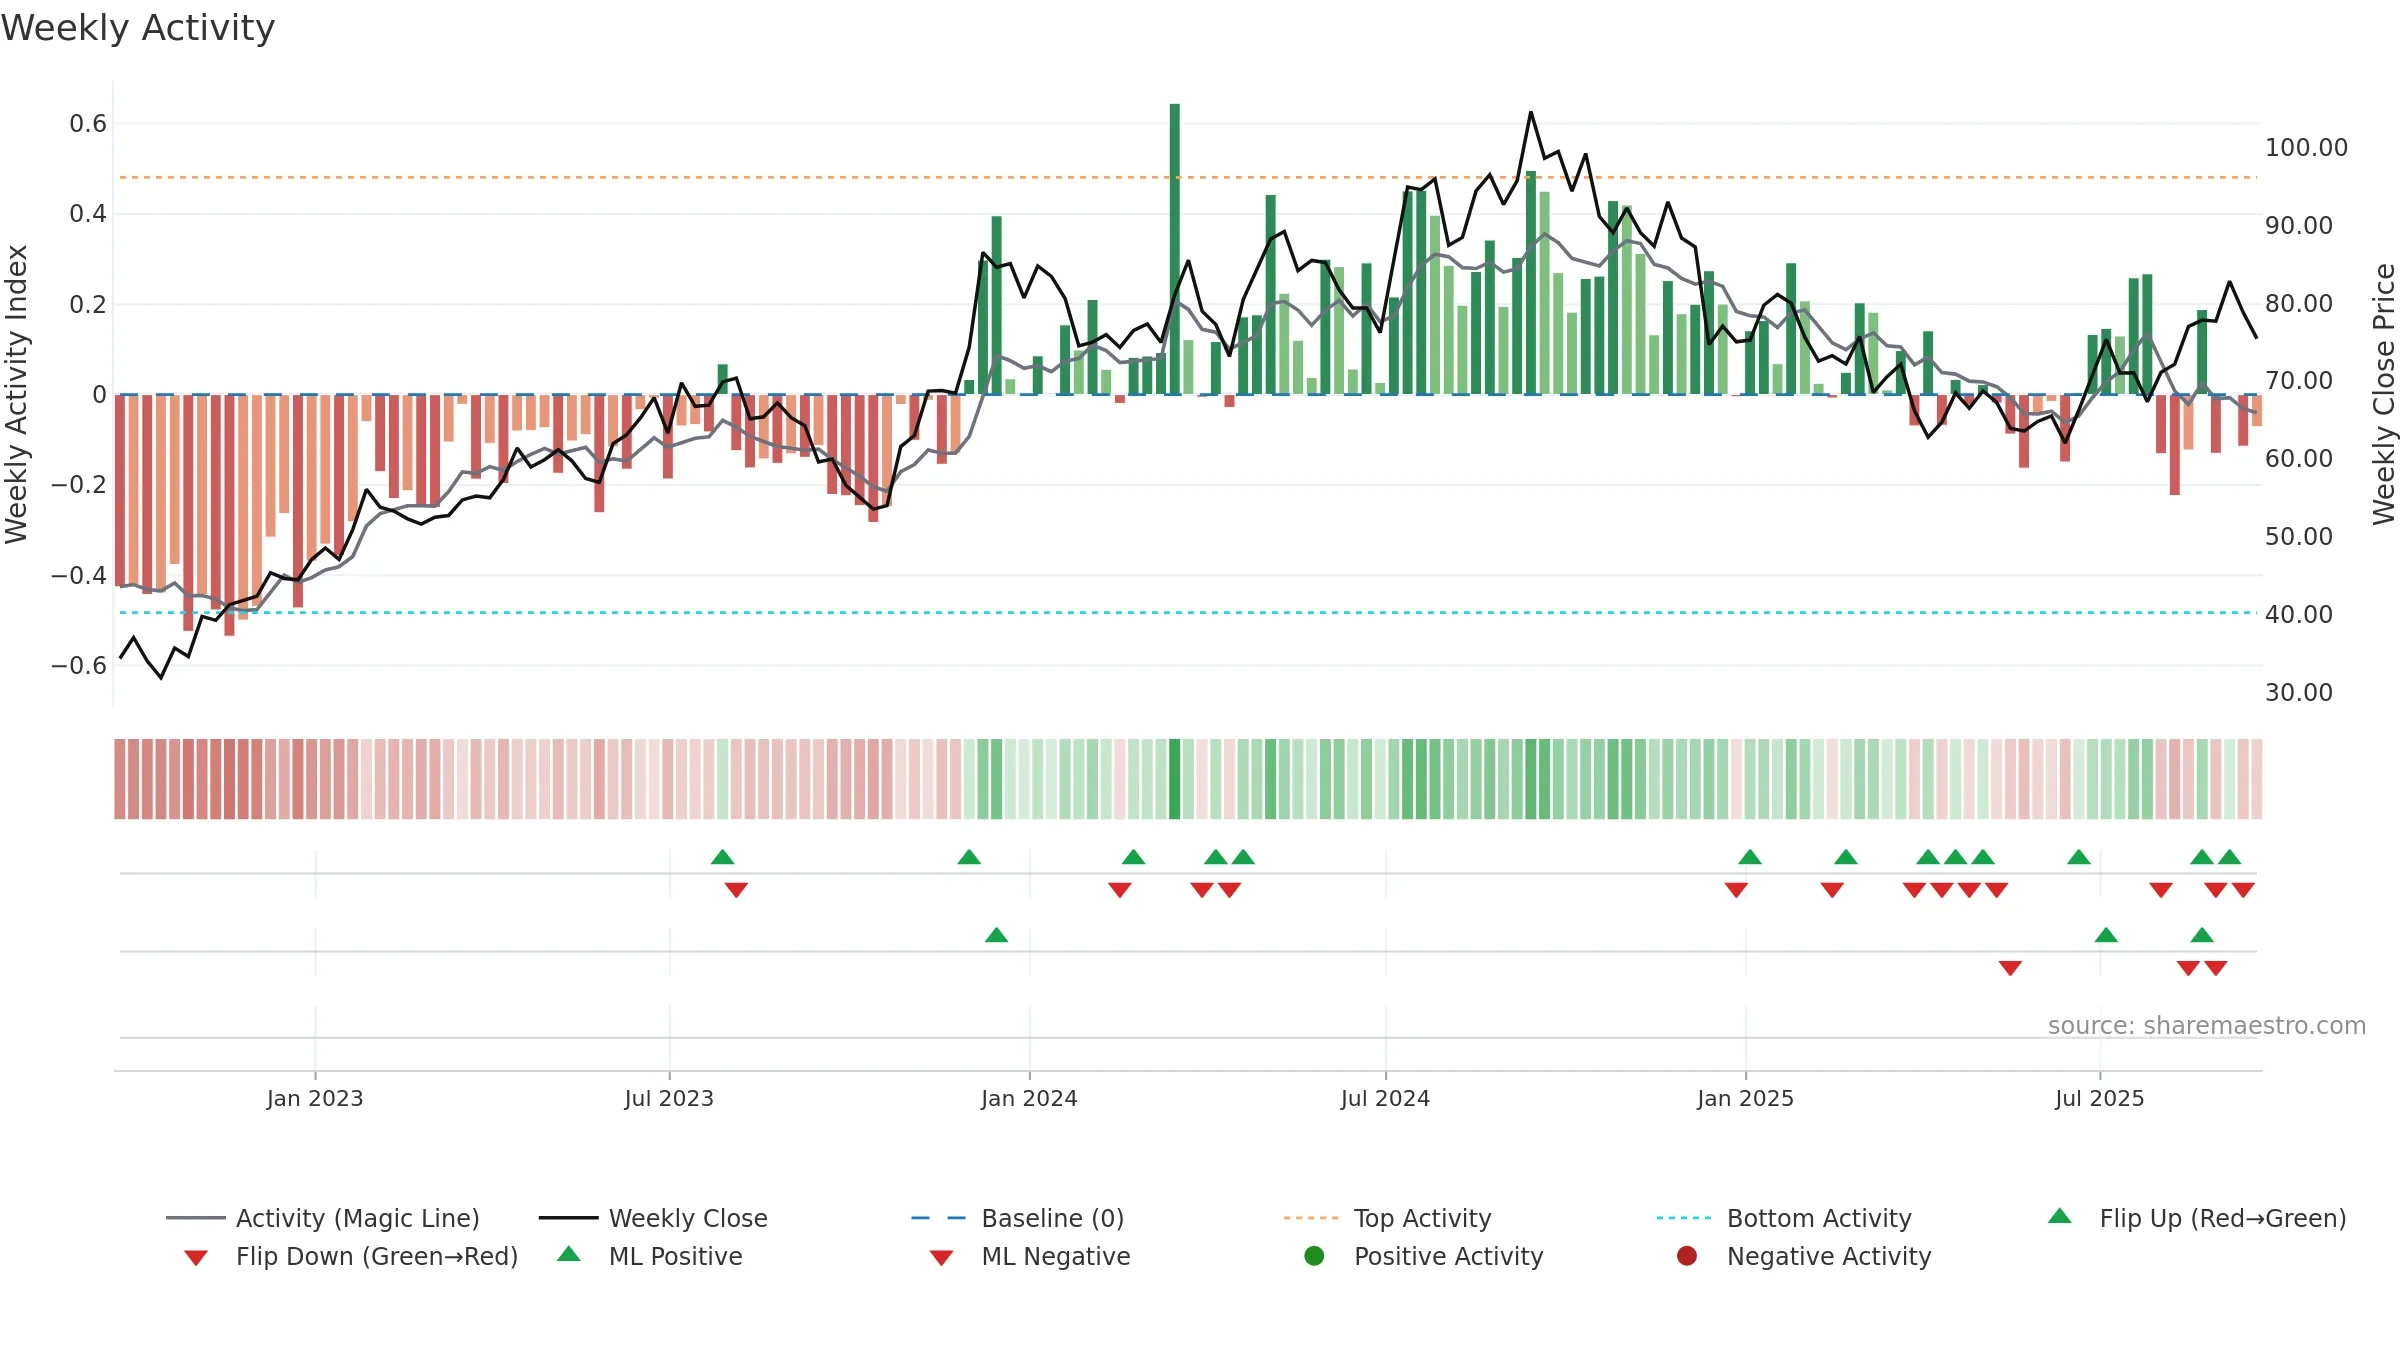Viewport: 2400px width, 1350px height.
Task: Toggle the ML Negative legend entry
Action: coord(1030,1256)
